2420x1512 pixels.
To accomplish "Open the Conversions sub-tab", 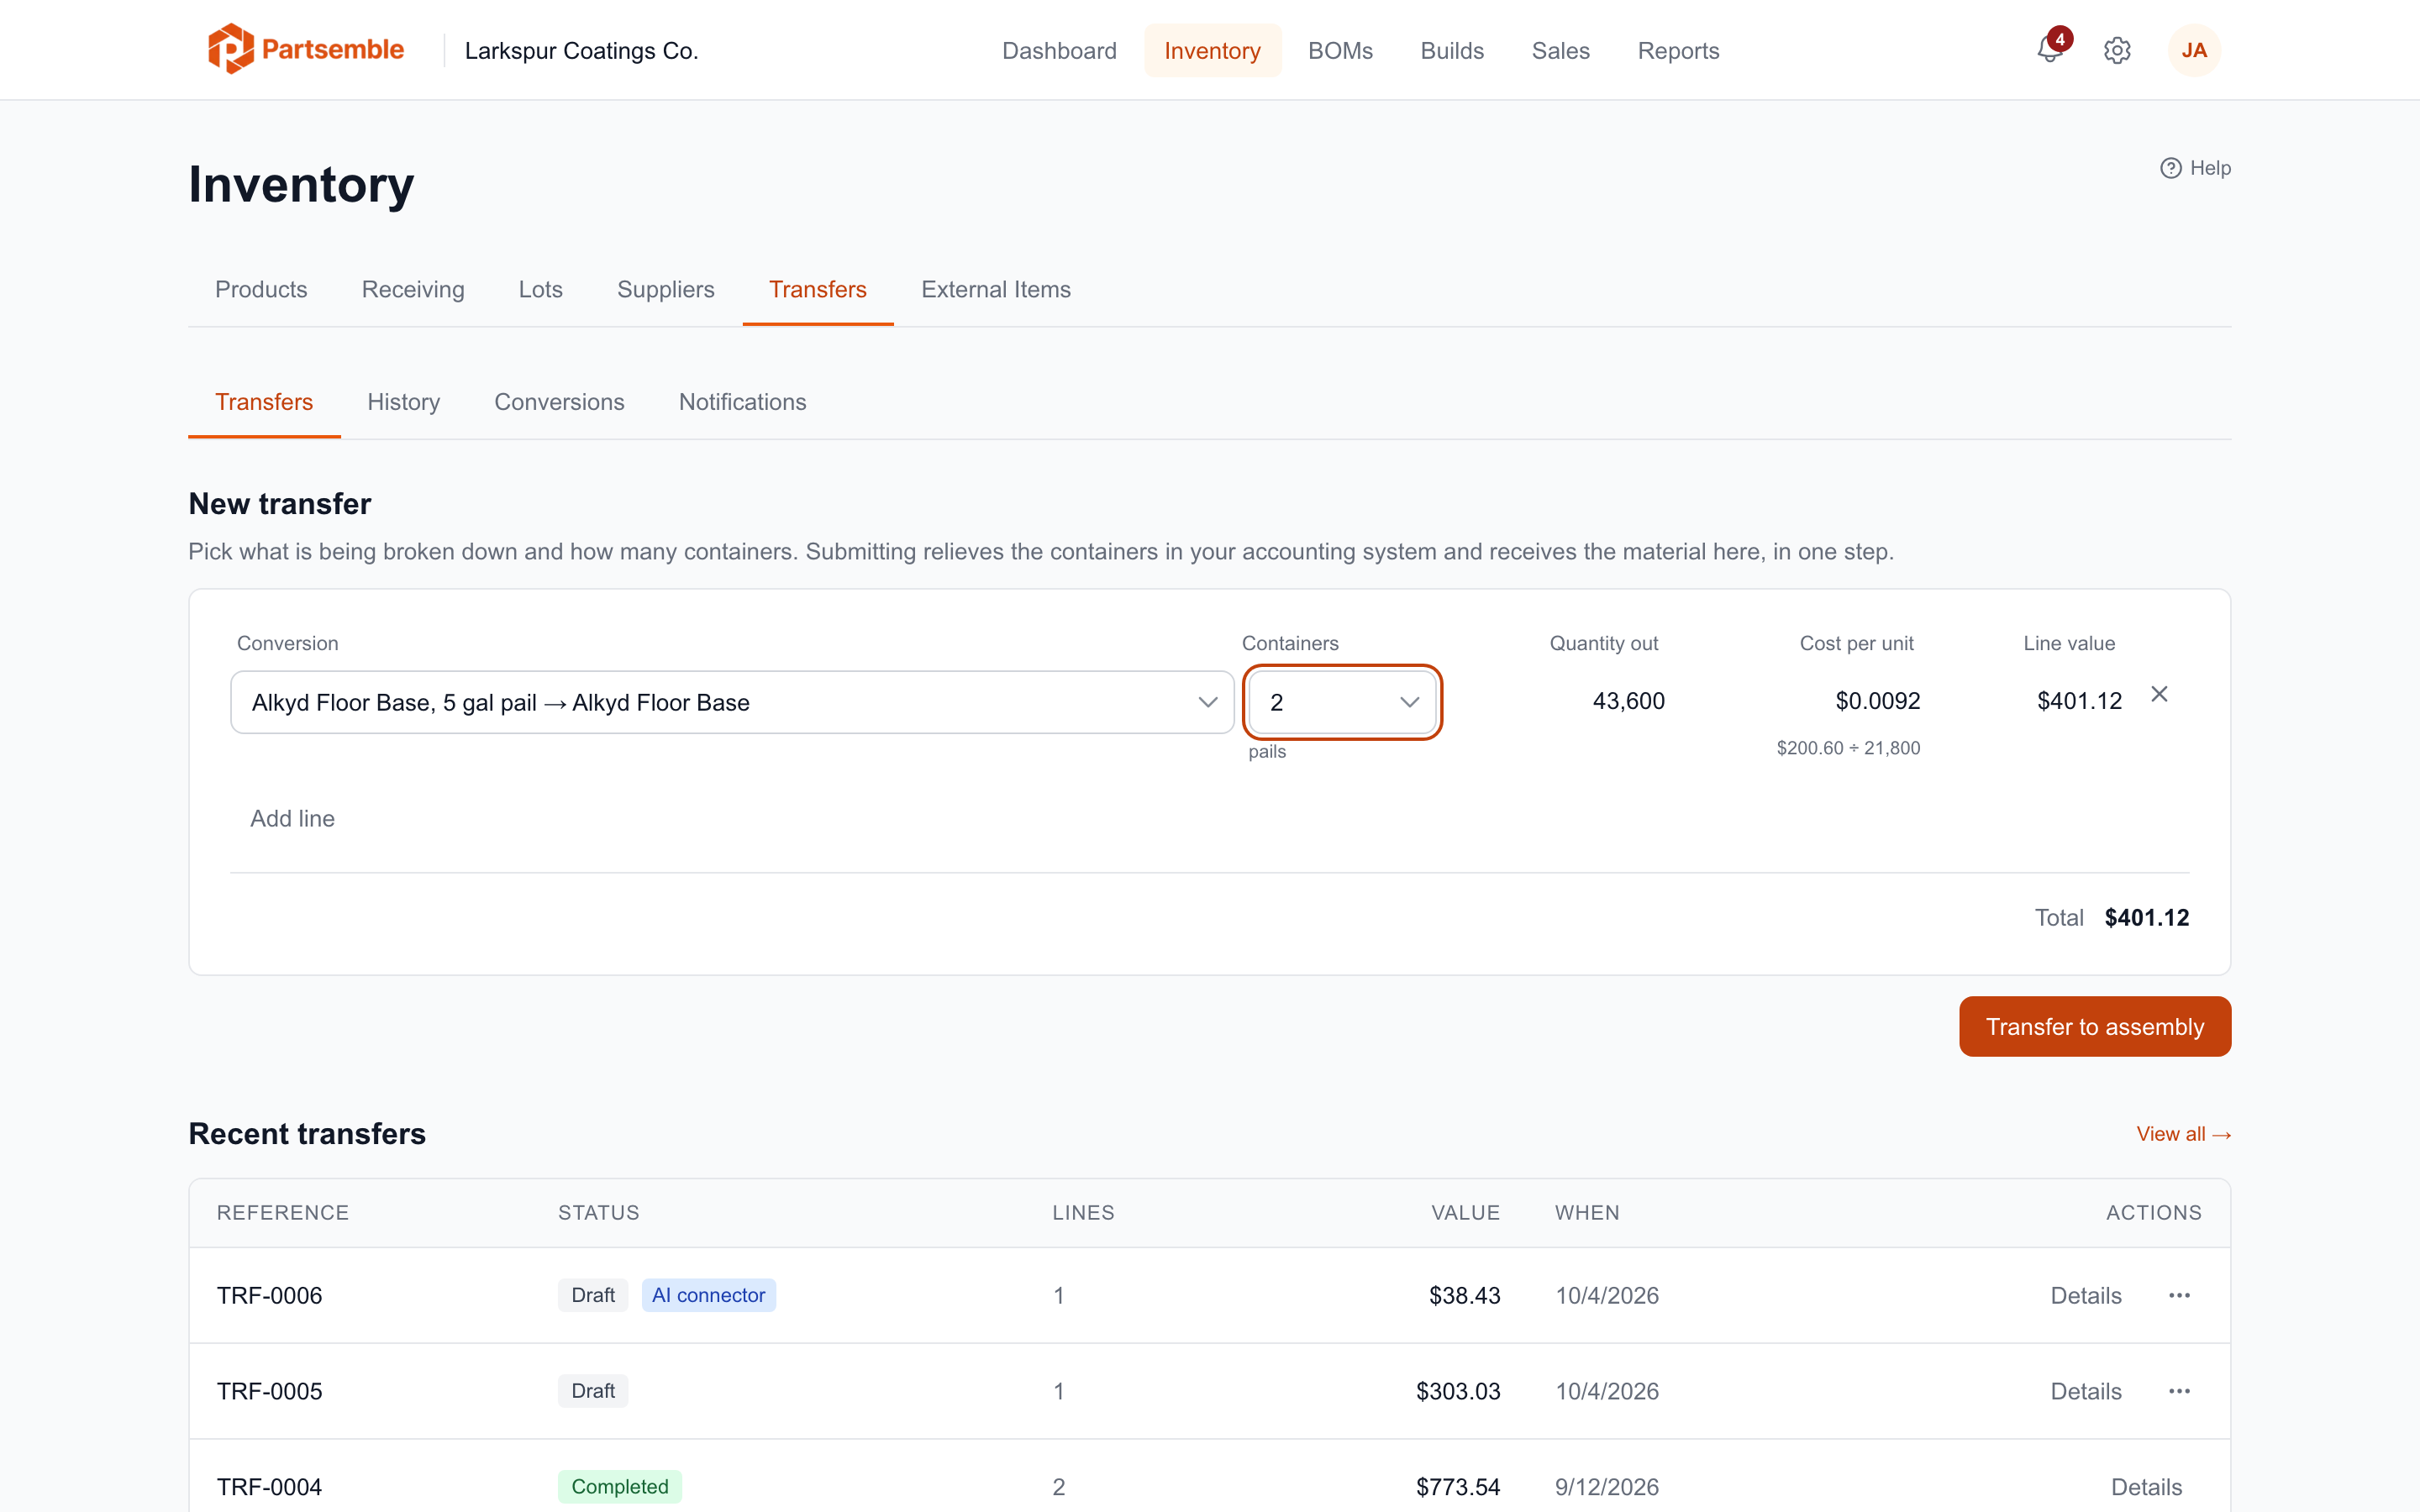I will [x=559, y=402].
